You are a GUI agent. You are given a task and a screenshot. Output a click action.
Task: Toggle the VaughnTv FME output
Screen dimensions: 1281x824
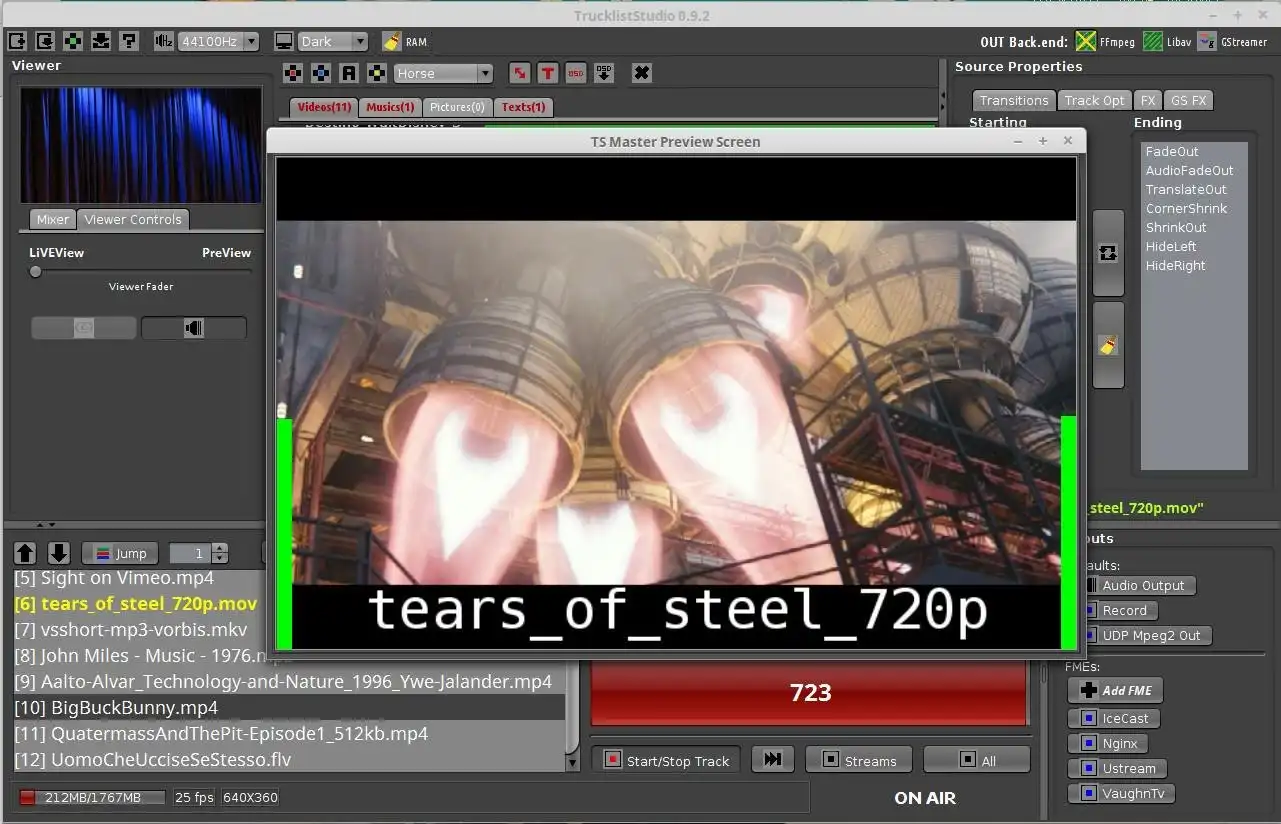click(x=1122, y=793)
